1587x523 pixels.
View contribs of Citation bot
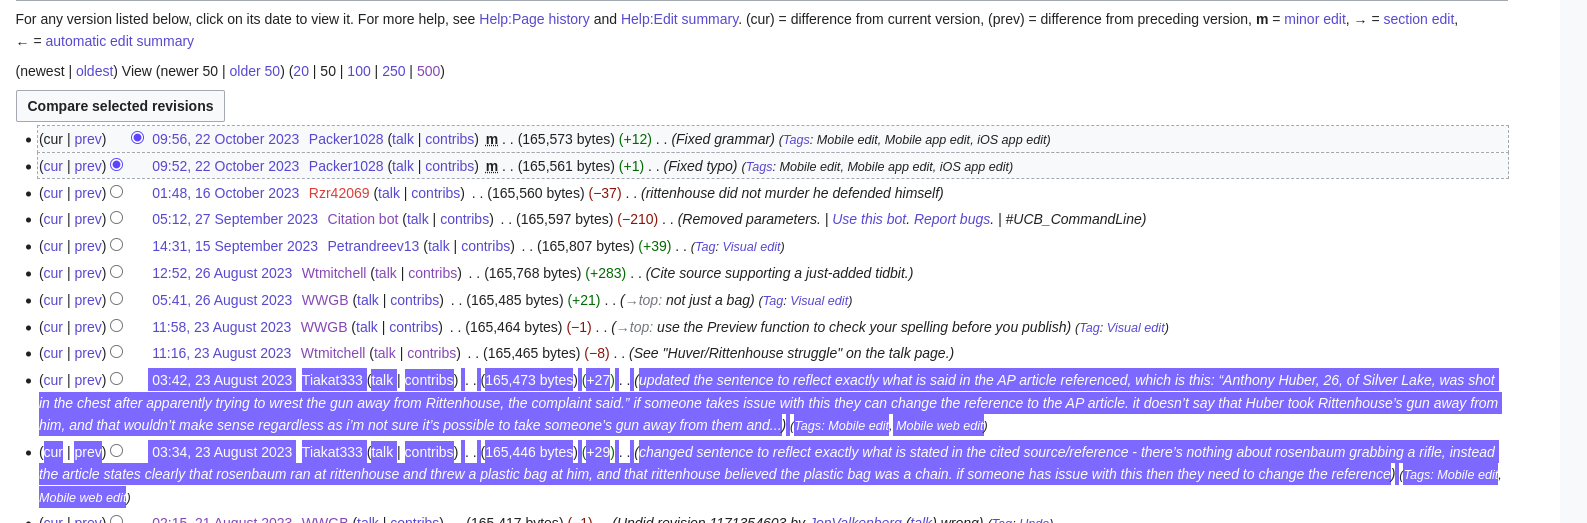click(465, 219)
